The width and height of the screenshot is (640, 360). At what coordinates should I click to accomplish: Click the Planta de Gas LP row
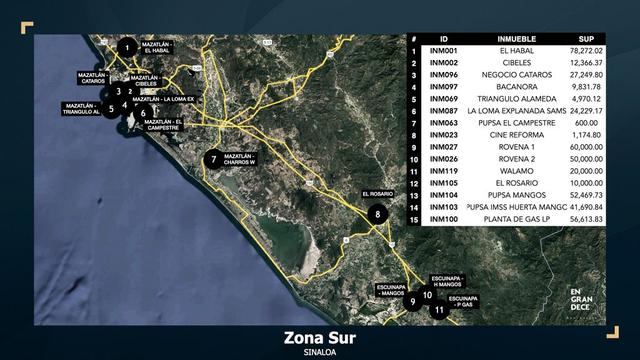point(507,219)
